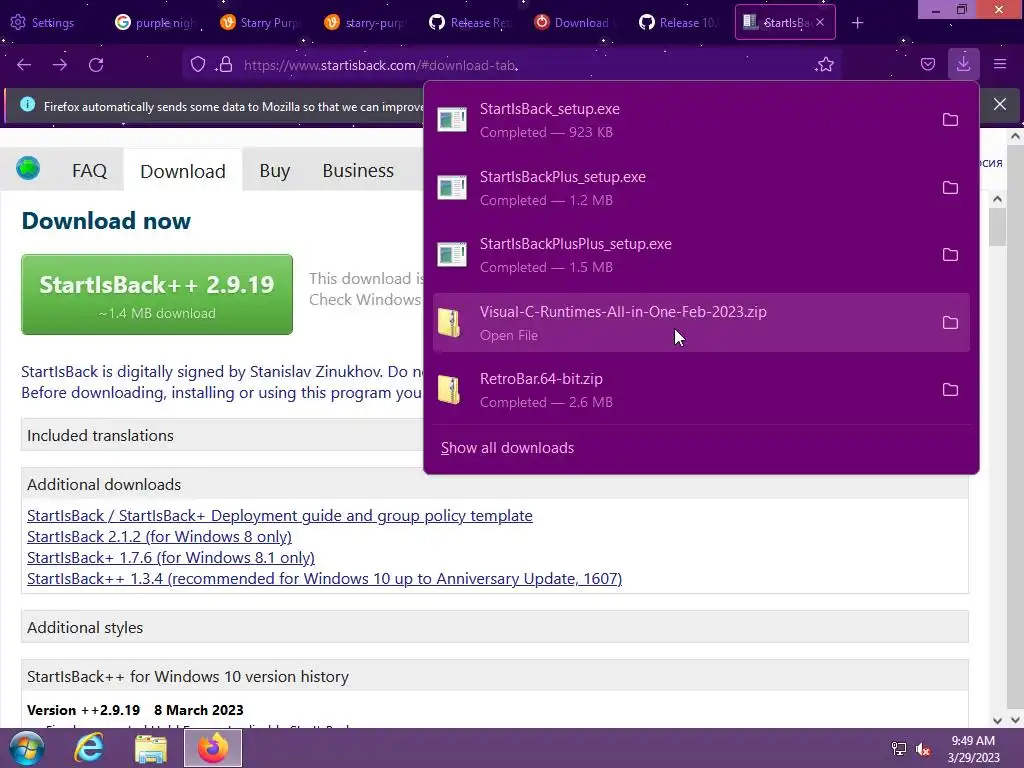
Task: Open Windows Explorer from the taskbar
Action: click(x=151, y=748)
